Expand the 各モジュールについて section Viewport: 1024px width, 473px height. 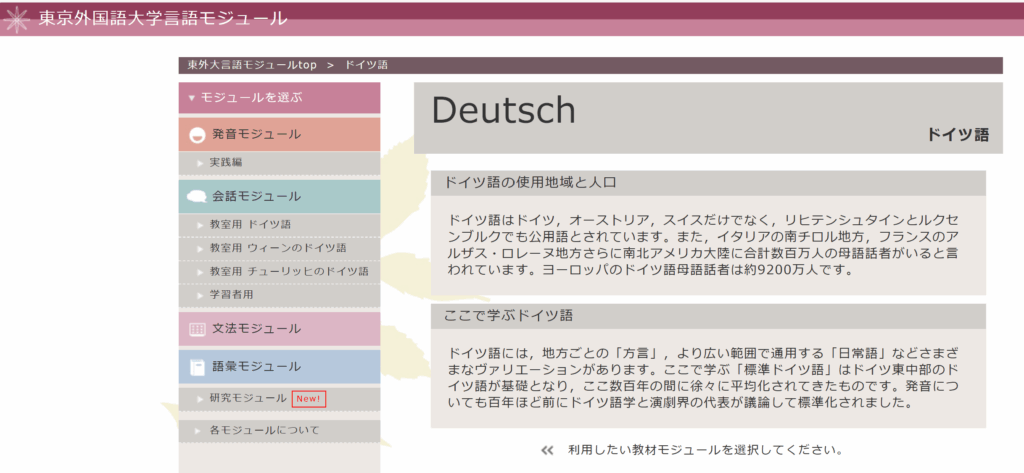(x=198, y=431)
